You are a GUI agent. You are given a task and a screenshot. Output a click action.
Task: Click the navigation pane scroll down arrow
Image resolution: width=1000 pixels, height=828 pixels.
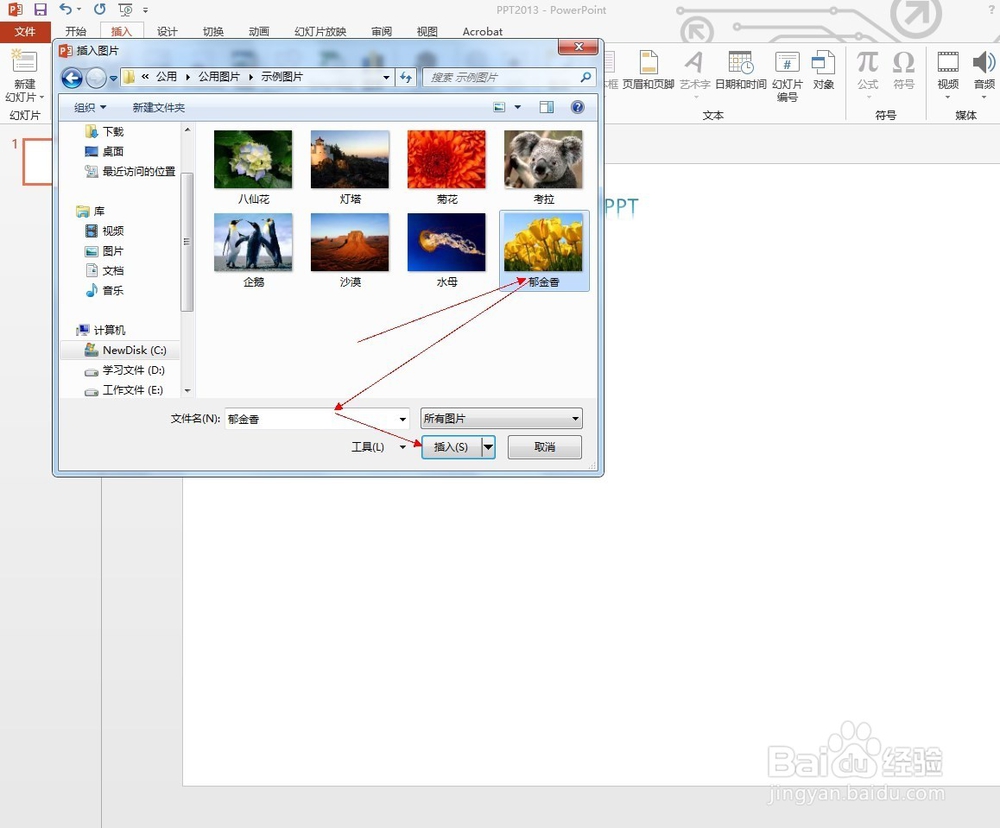click(x=187, y=390)
